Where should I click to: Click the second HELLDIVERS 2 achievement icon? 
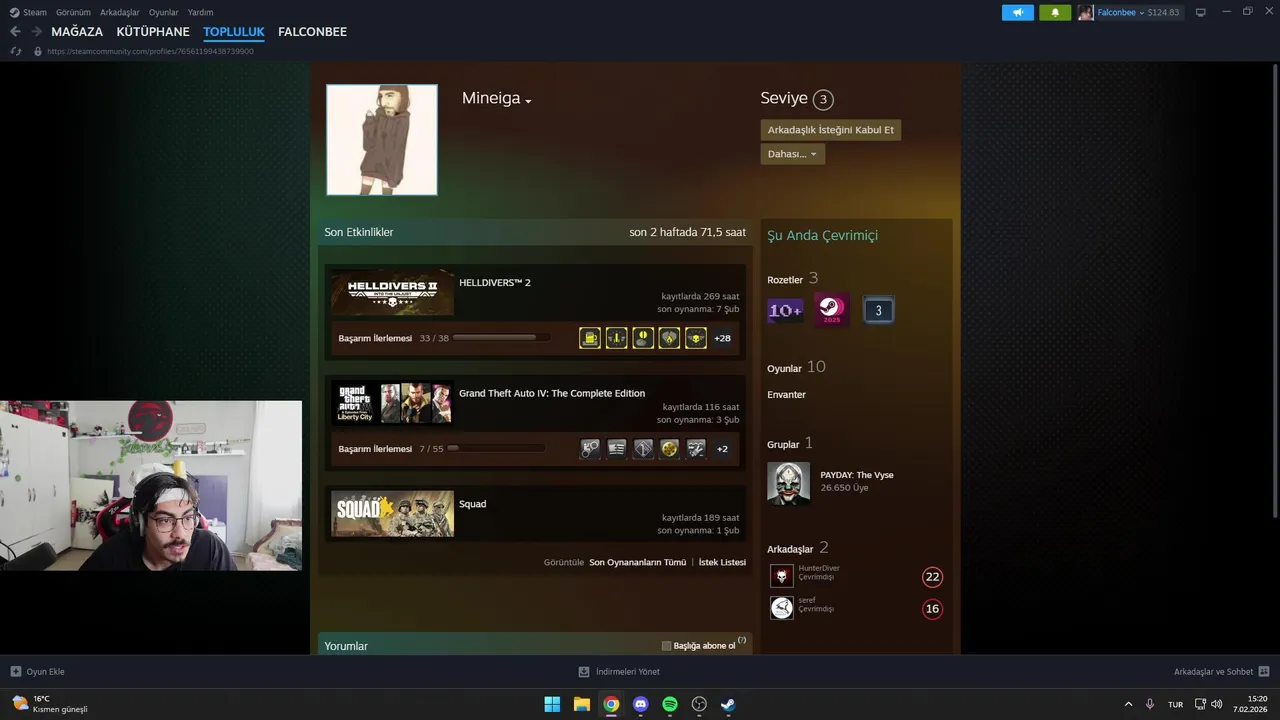(x=616, y=338)
